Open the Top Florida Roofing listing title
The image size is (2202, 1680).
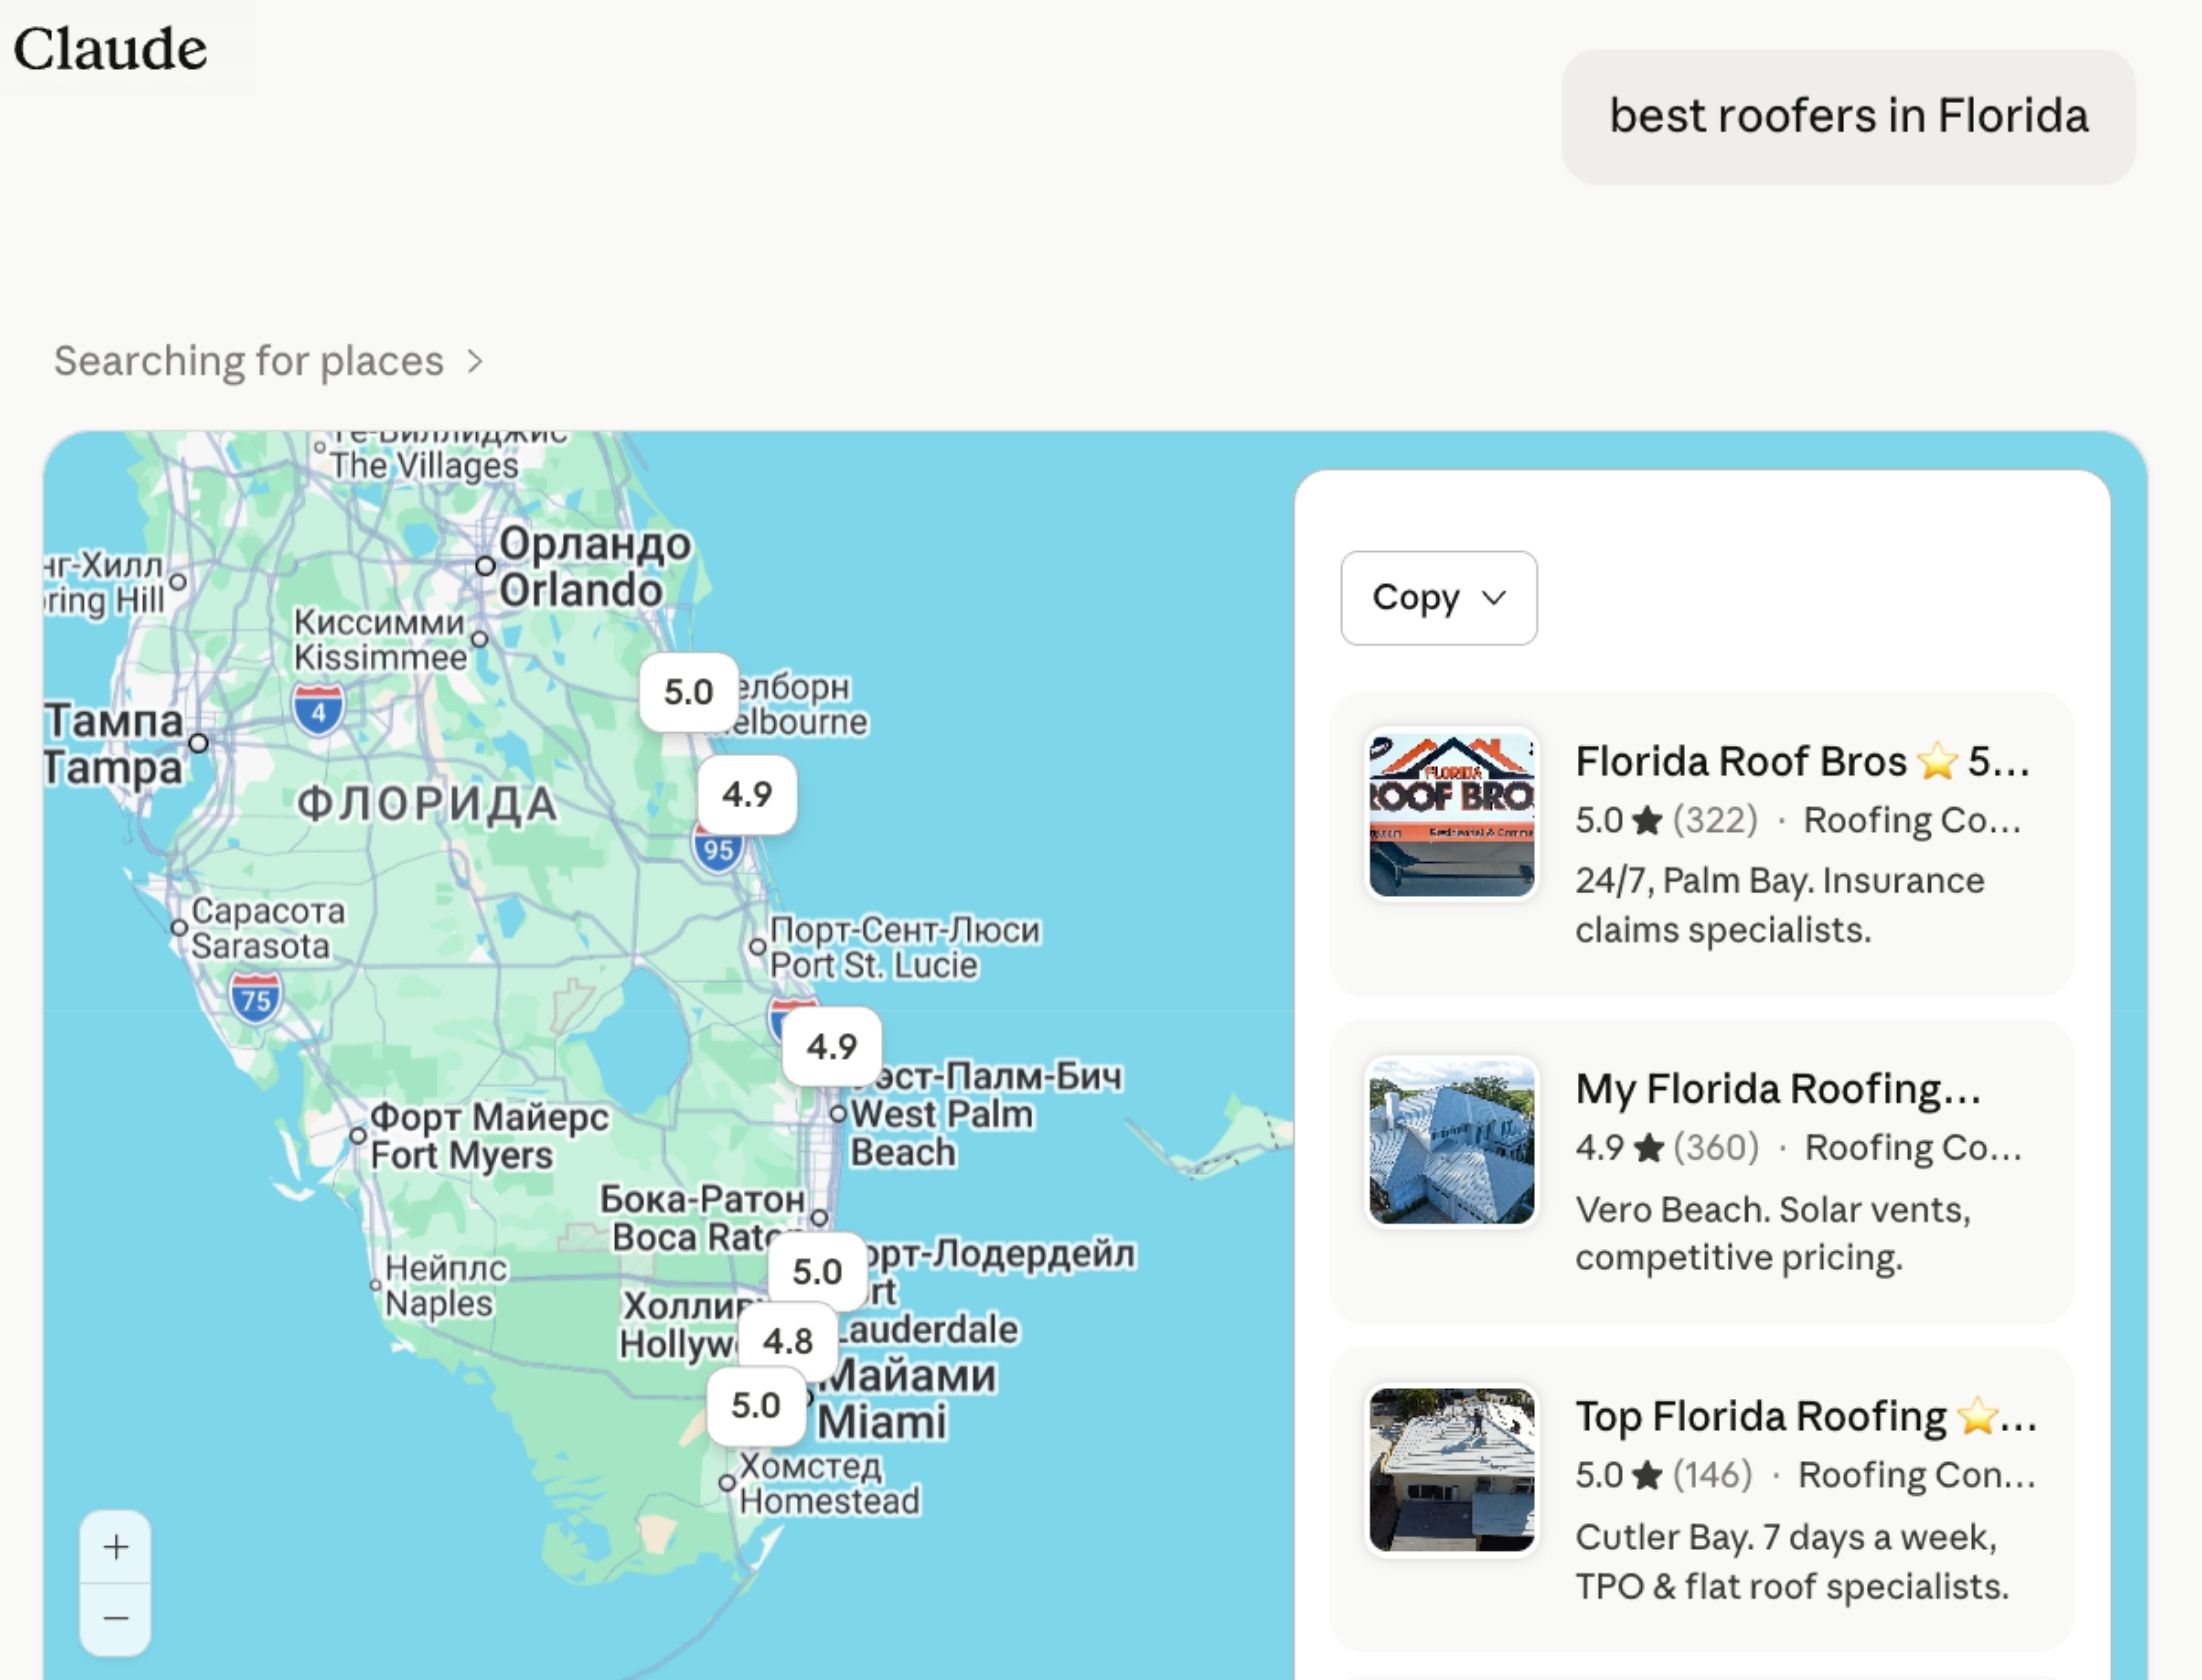(1806, 1417)
